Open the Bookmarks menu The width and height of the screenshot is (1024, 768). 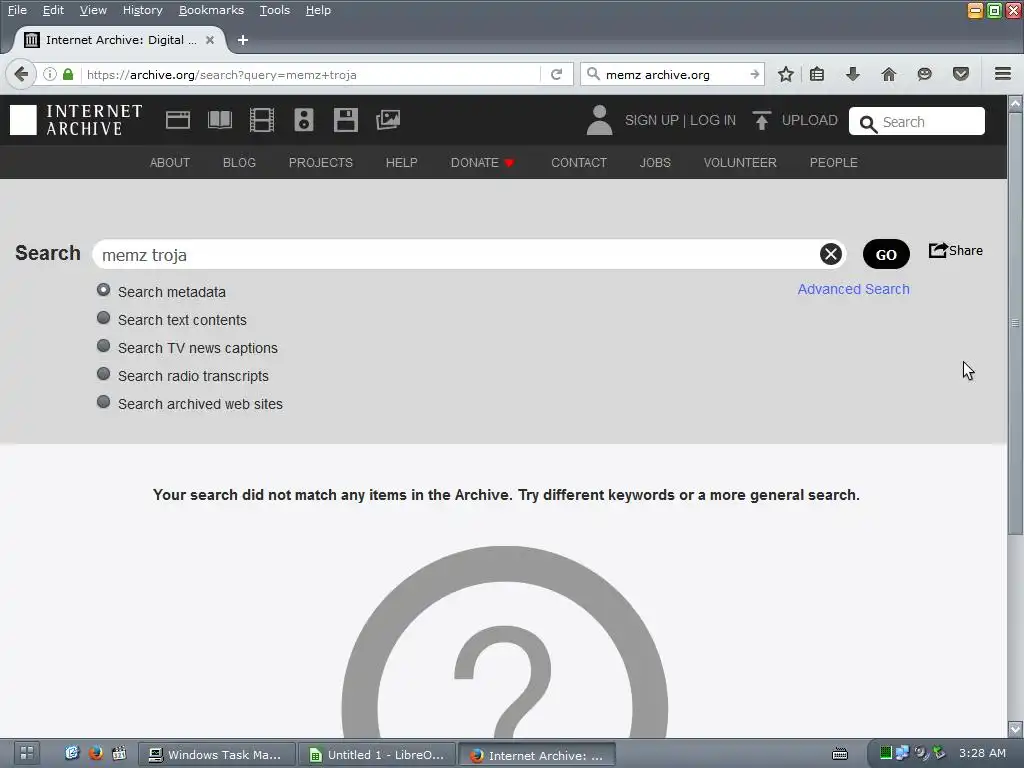click(211, 10)
